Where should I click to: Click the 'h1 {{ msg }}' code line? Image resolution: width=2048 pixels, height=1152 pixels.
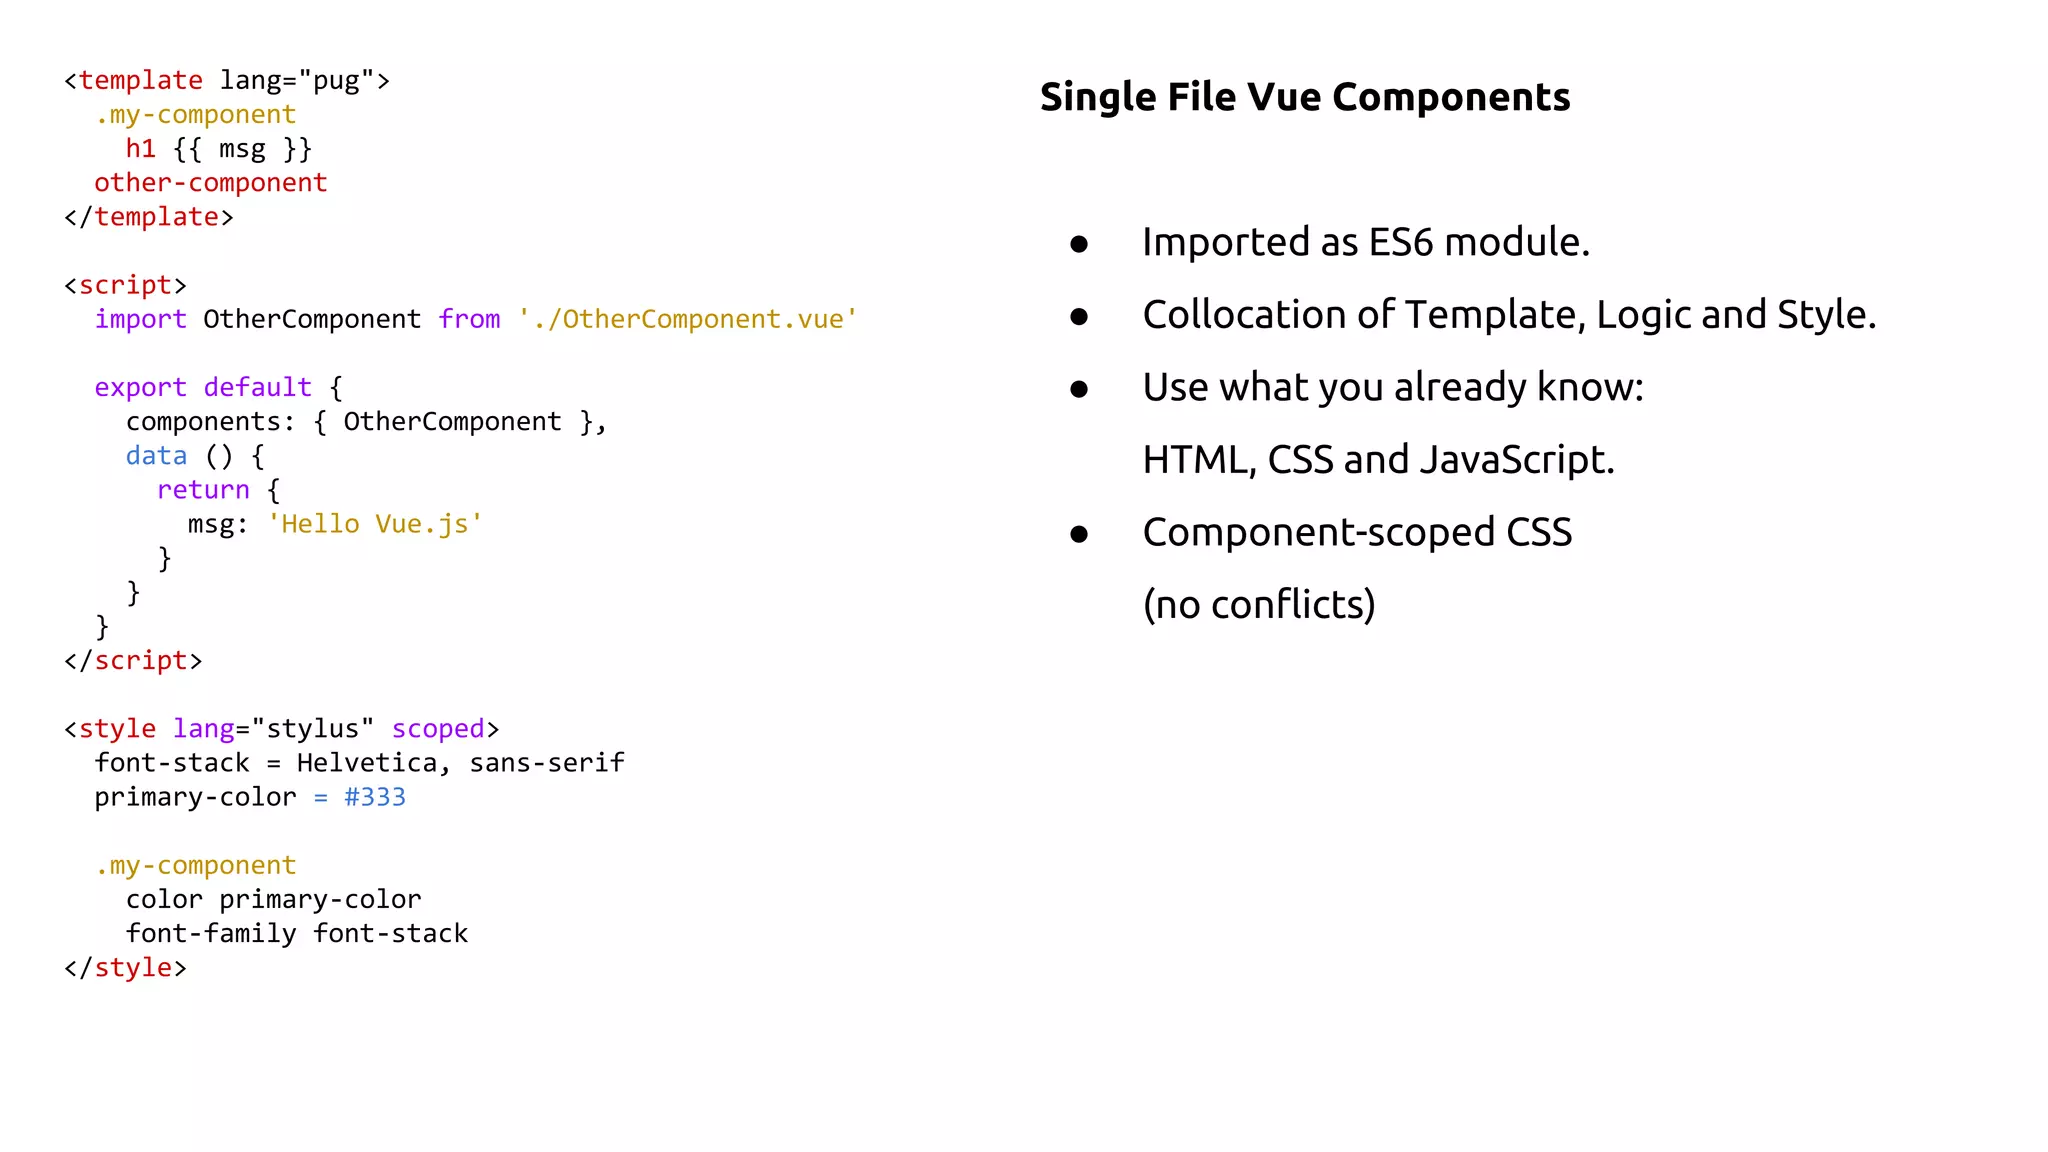[x=218, y=150]
